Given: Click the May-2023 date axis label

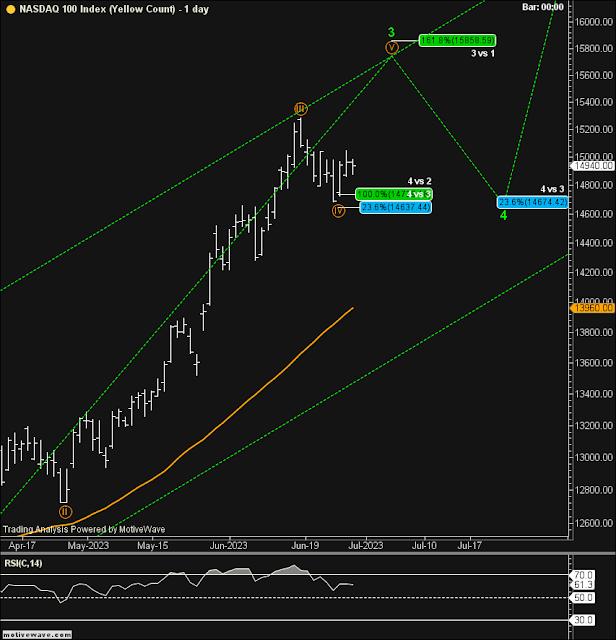Looking at the screenshot, I should (88, 545).
